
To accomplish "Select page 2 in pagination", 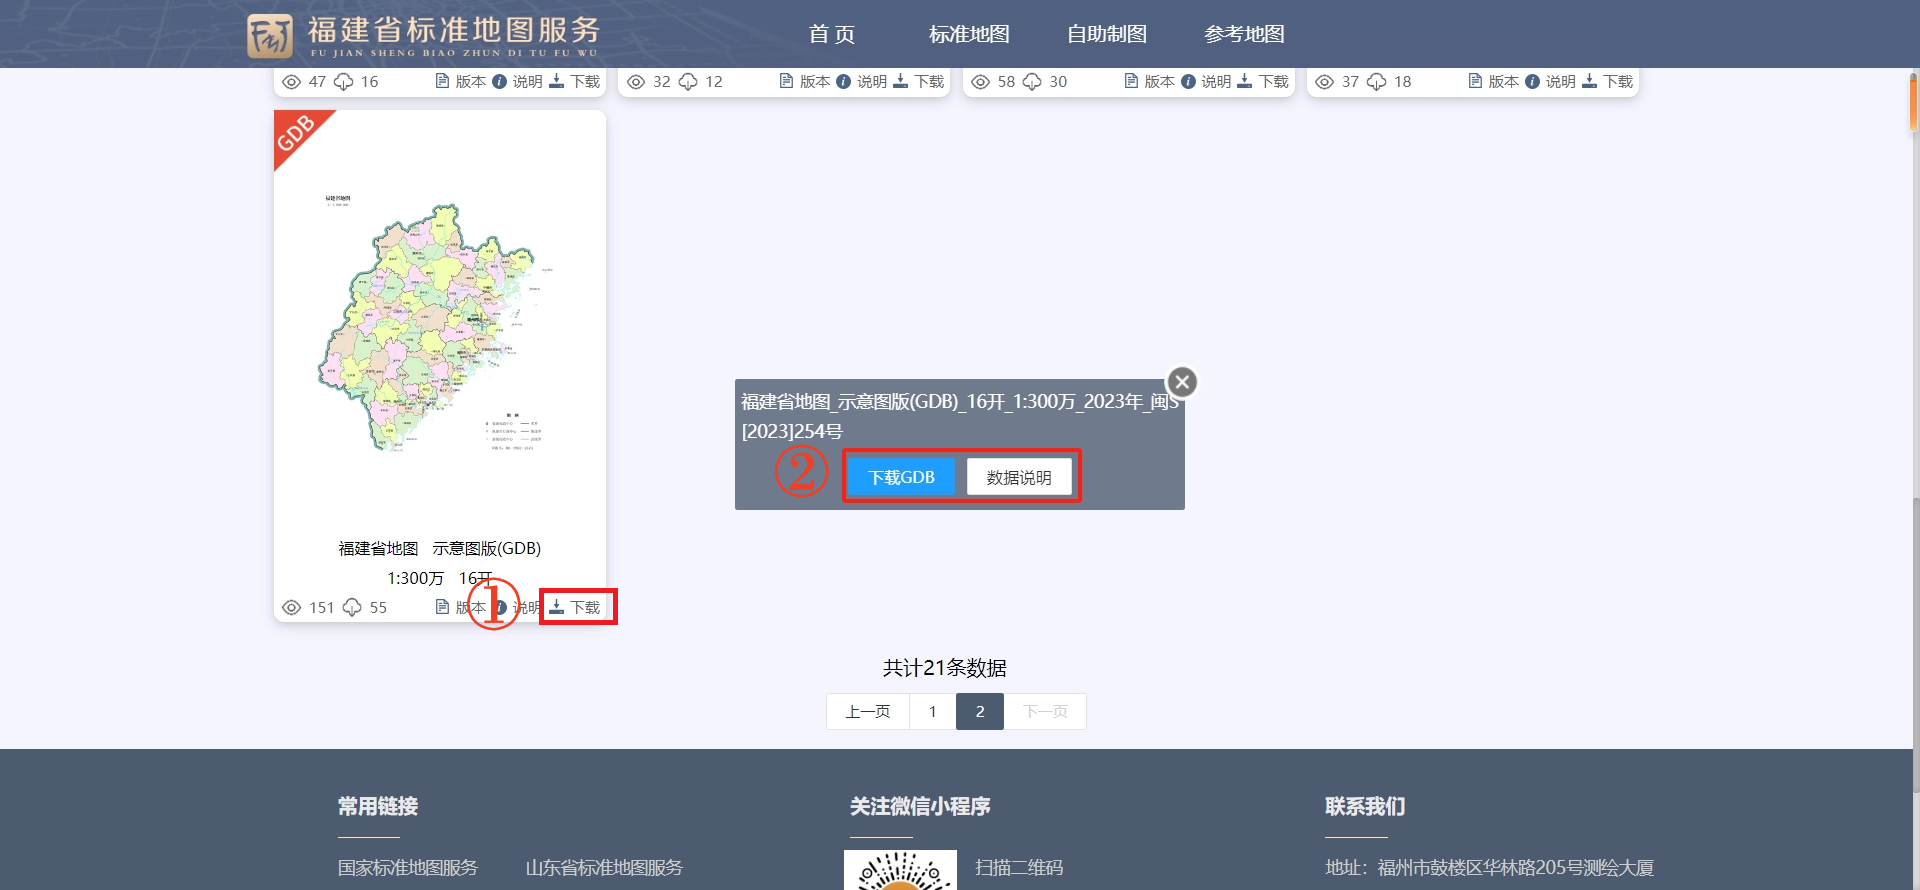I will pos(980,711).
